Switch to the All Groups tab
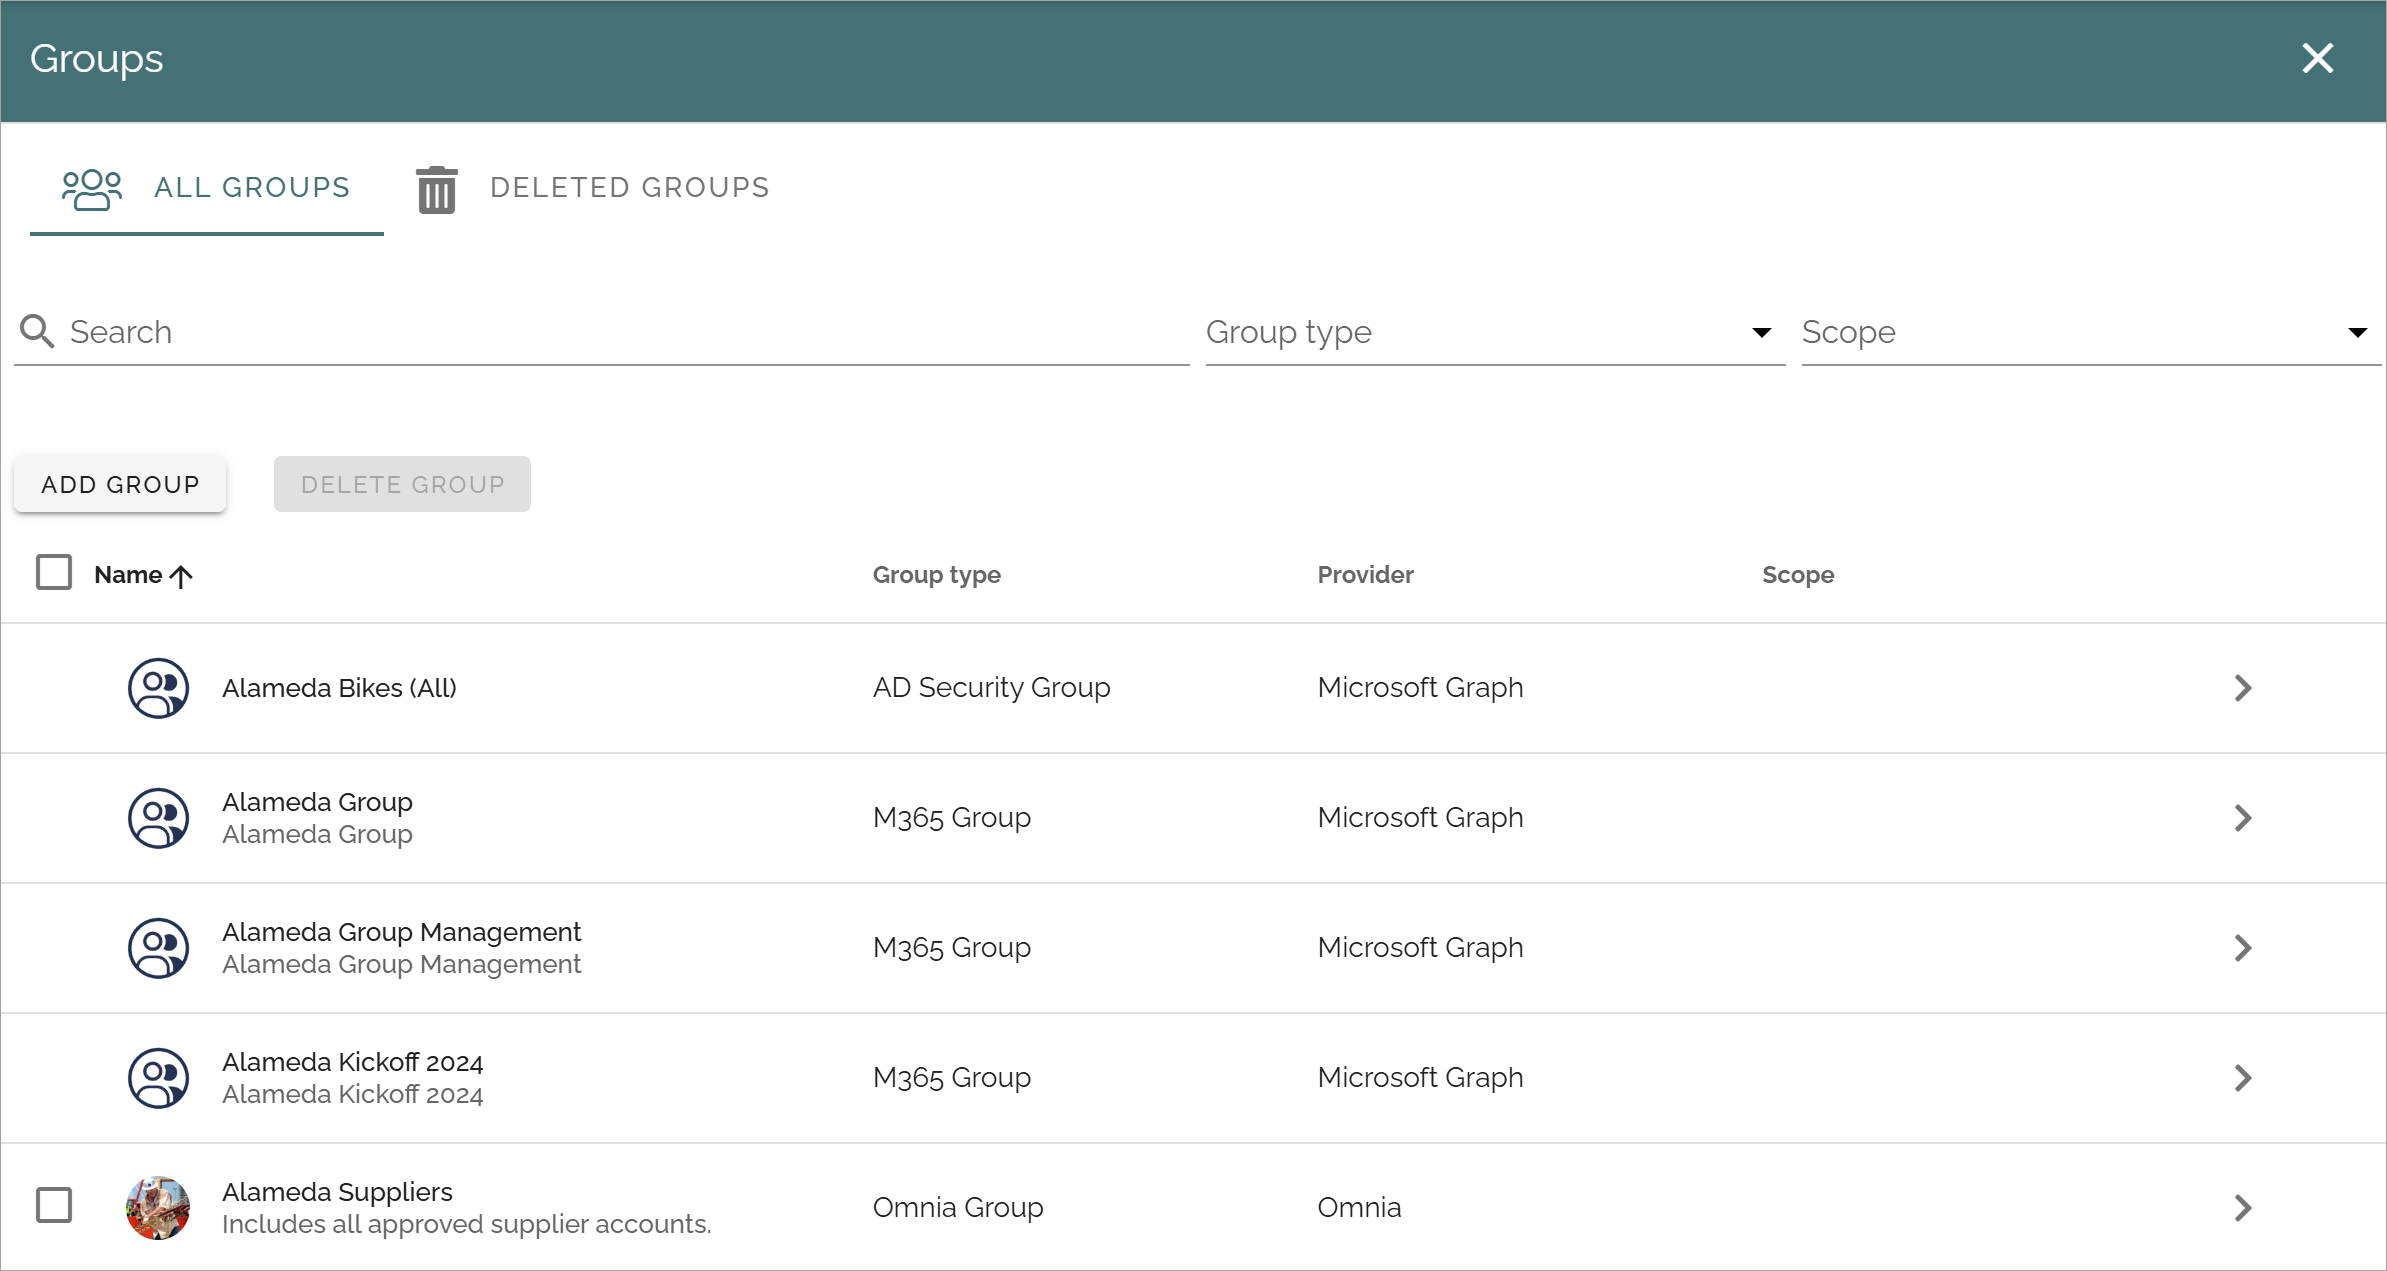 click(207, 188)
